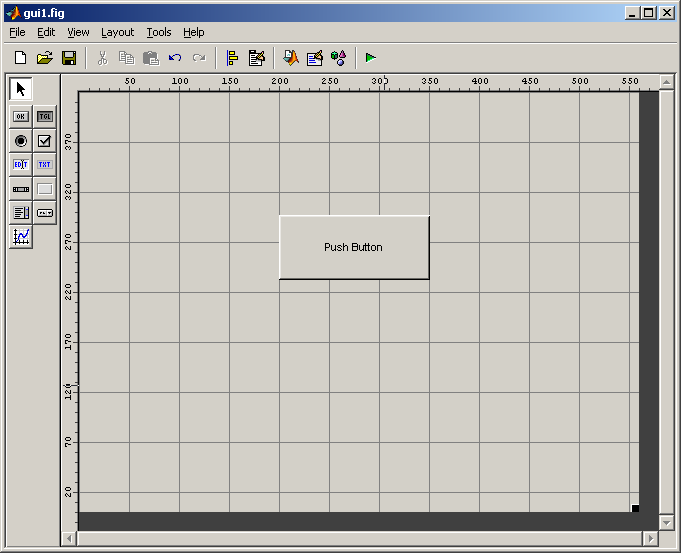
Task: Click the Redo toolbar icon
Action: tap(199, 58)
